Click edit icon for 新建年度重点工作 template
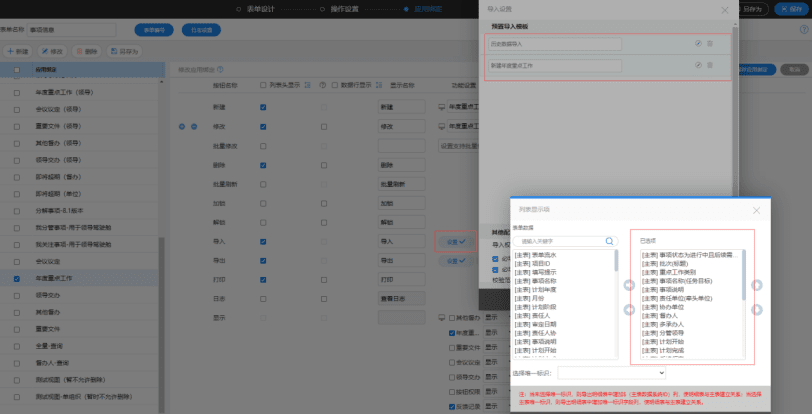The height and width of the screenshot is (415, 812). (x=698, y=65)
